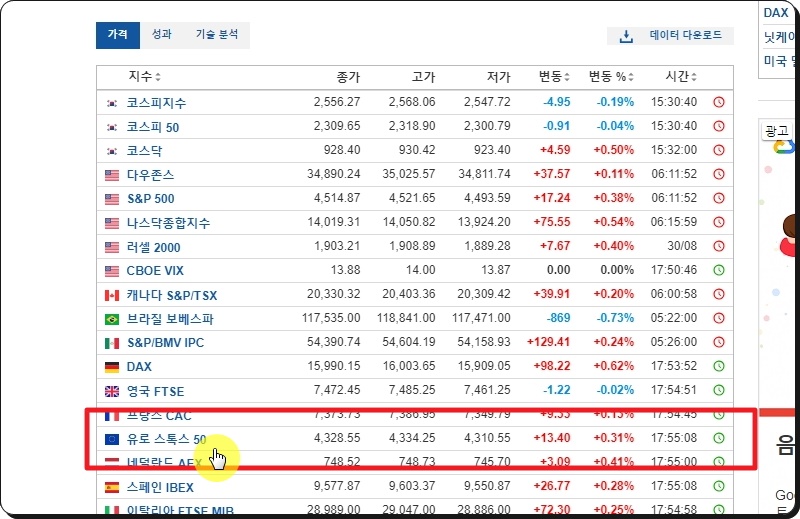Click the 고가 column header
The width and height of the screenshot is (800, 519).
pos(423,77)
